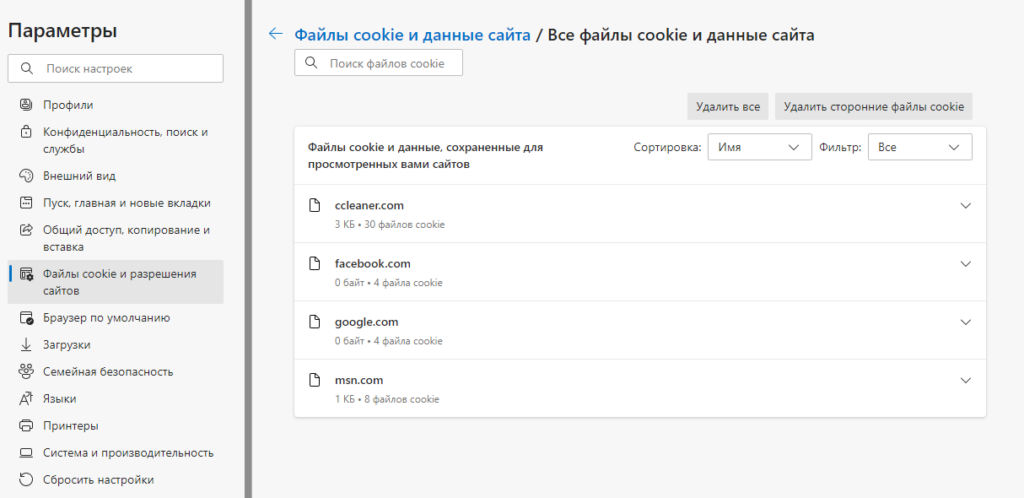Screen dimensions: 1024x498
Task: Click the Загрузки download arrow icon
Action: [x=27, y=345]
